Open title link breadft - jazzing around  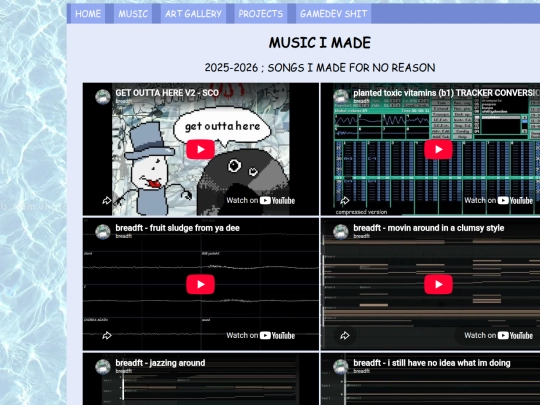(160, 363)
